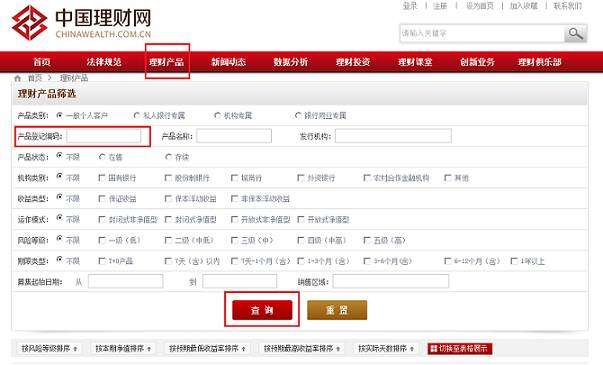Select 在售 product status radio

[x=102, y=157]
